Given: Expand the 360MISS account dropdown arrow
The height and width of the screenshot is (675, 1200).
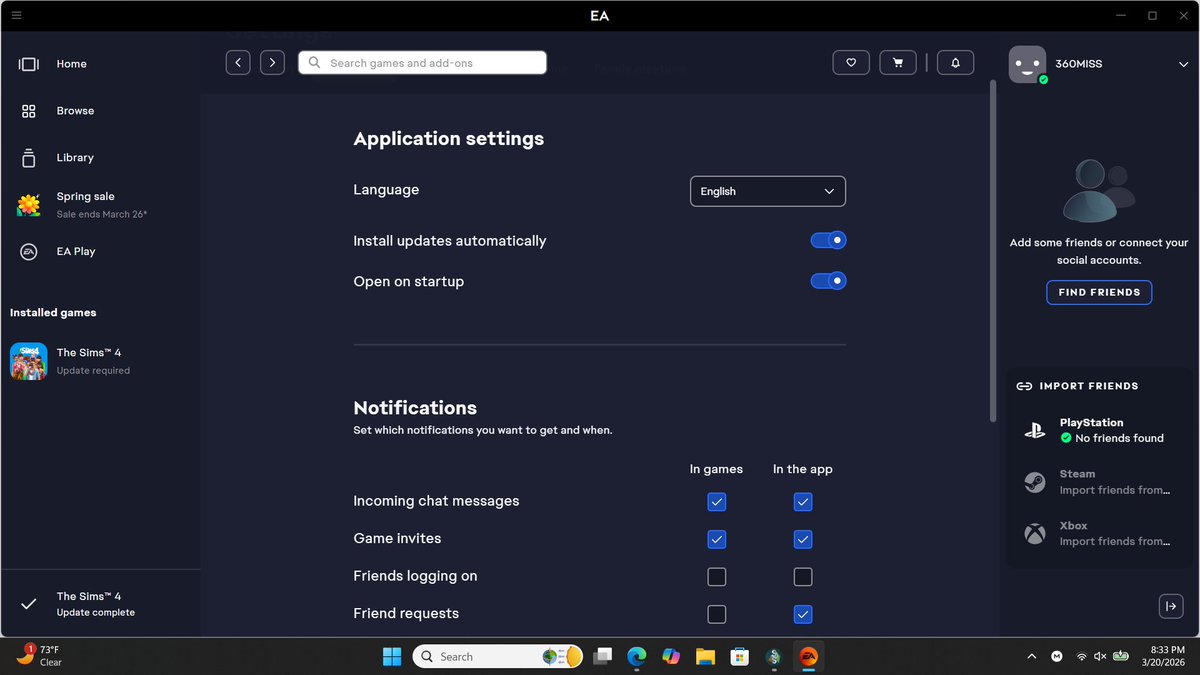Looking at the screenshot, I should point(1183,64).
